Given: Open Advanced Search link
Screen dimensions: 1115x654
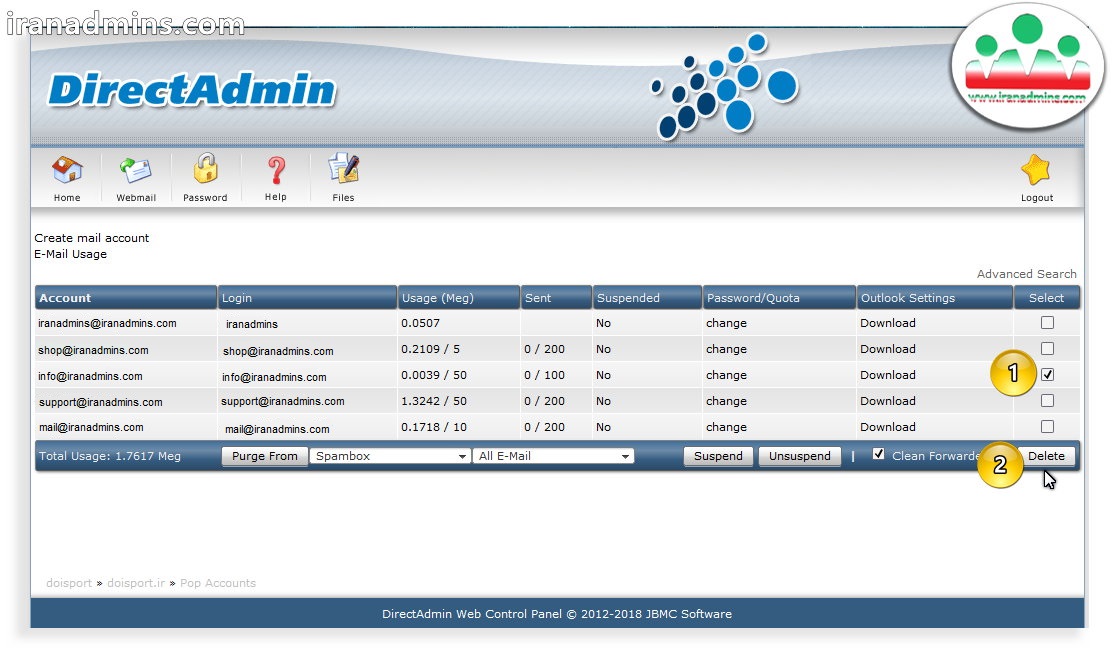Looking at the screenshot, I should tap(1026, 274).
